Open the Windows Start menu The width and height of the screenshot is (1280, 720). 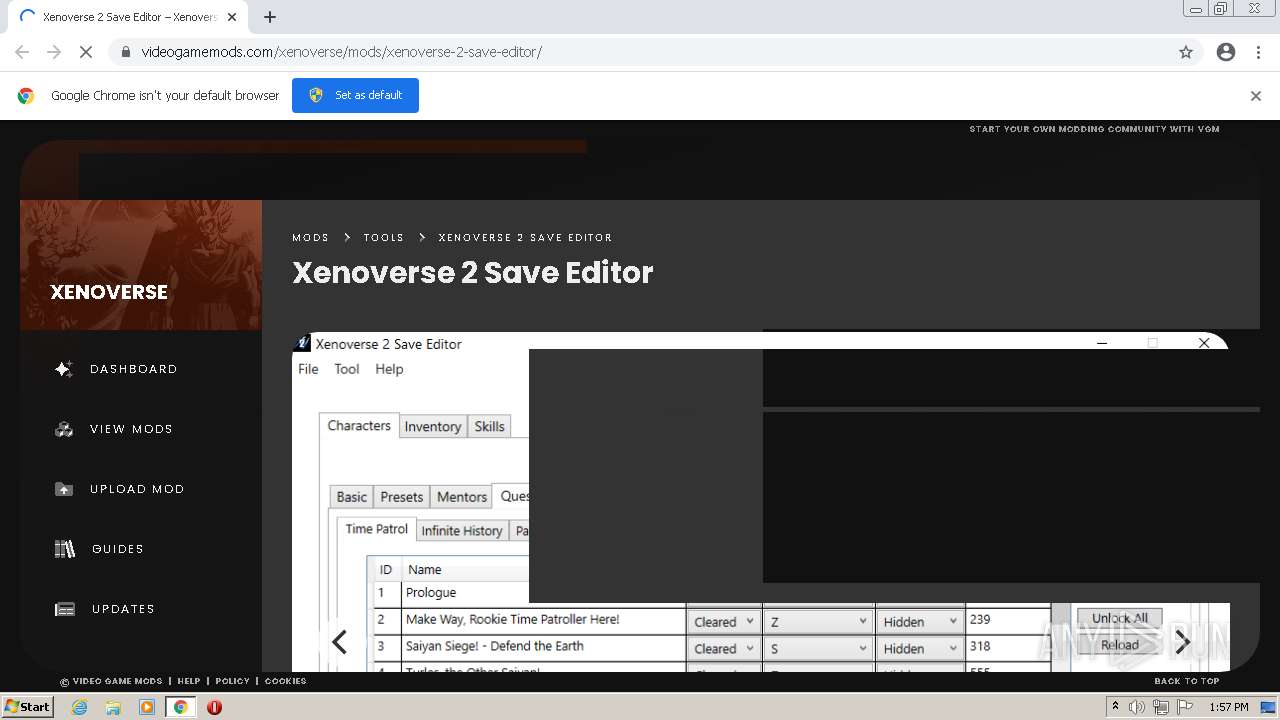(27, 707)
